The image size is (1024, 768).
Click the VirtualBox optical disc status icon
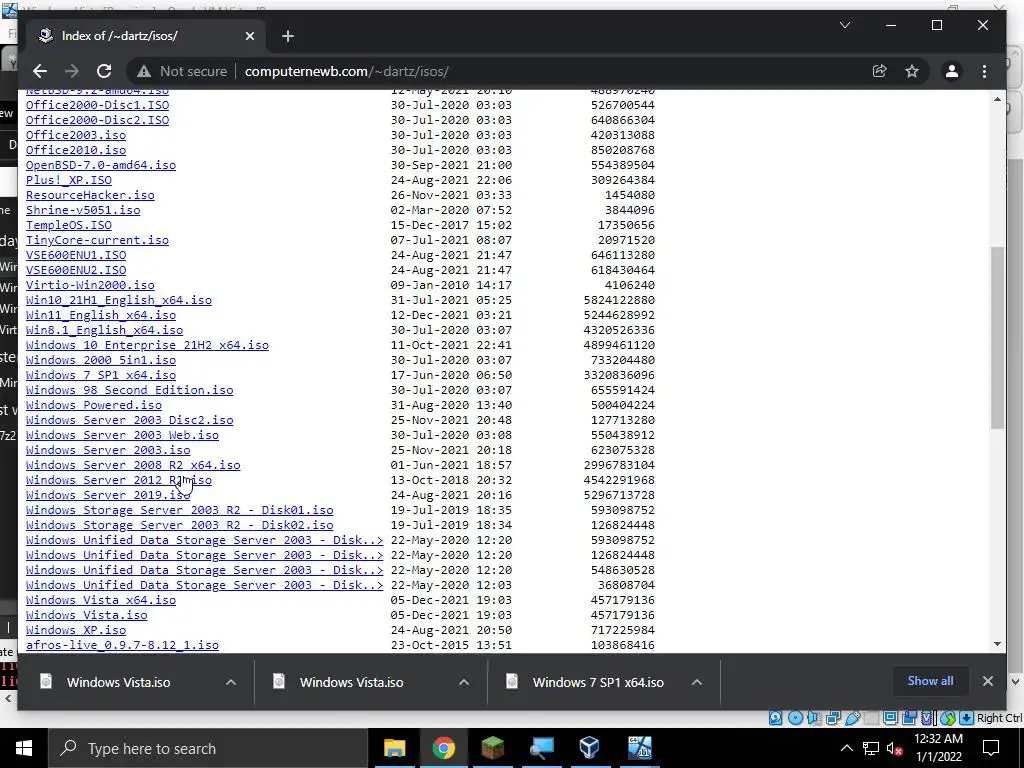tap(795, 718)
